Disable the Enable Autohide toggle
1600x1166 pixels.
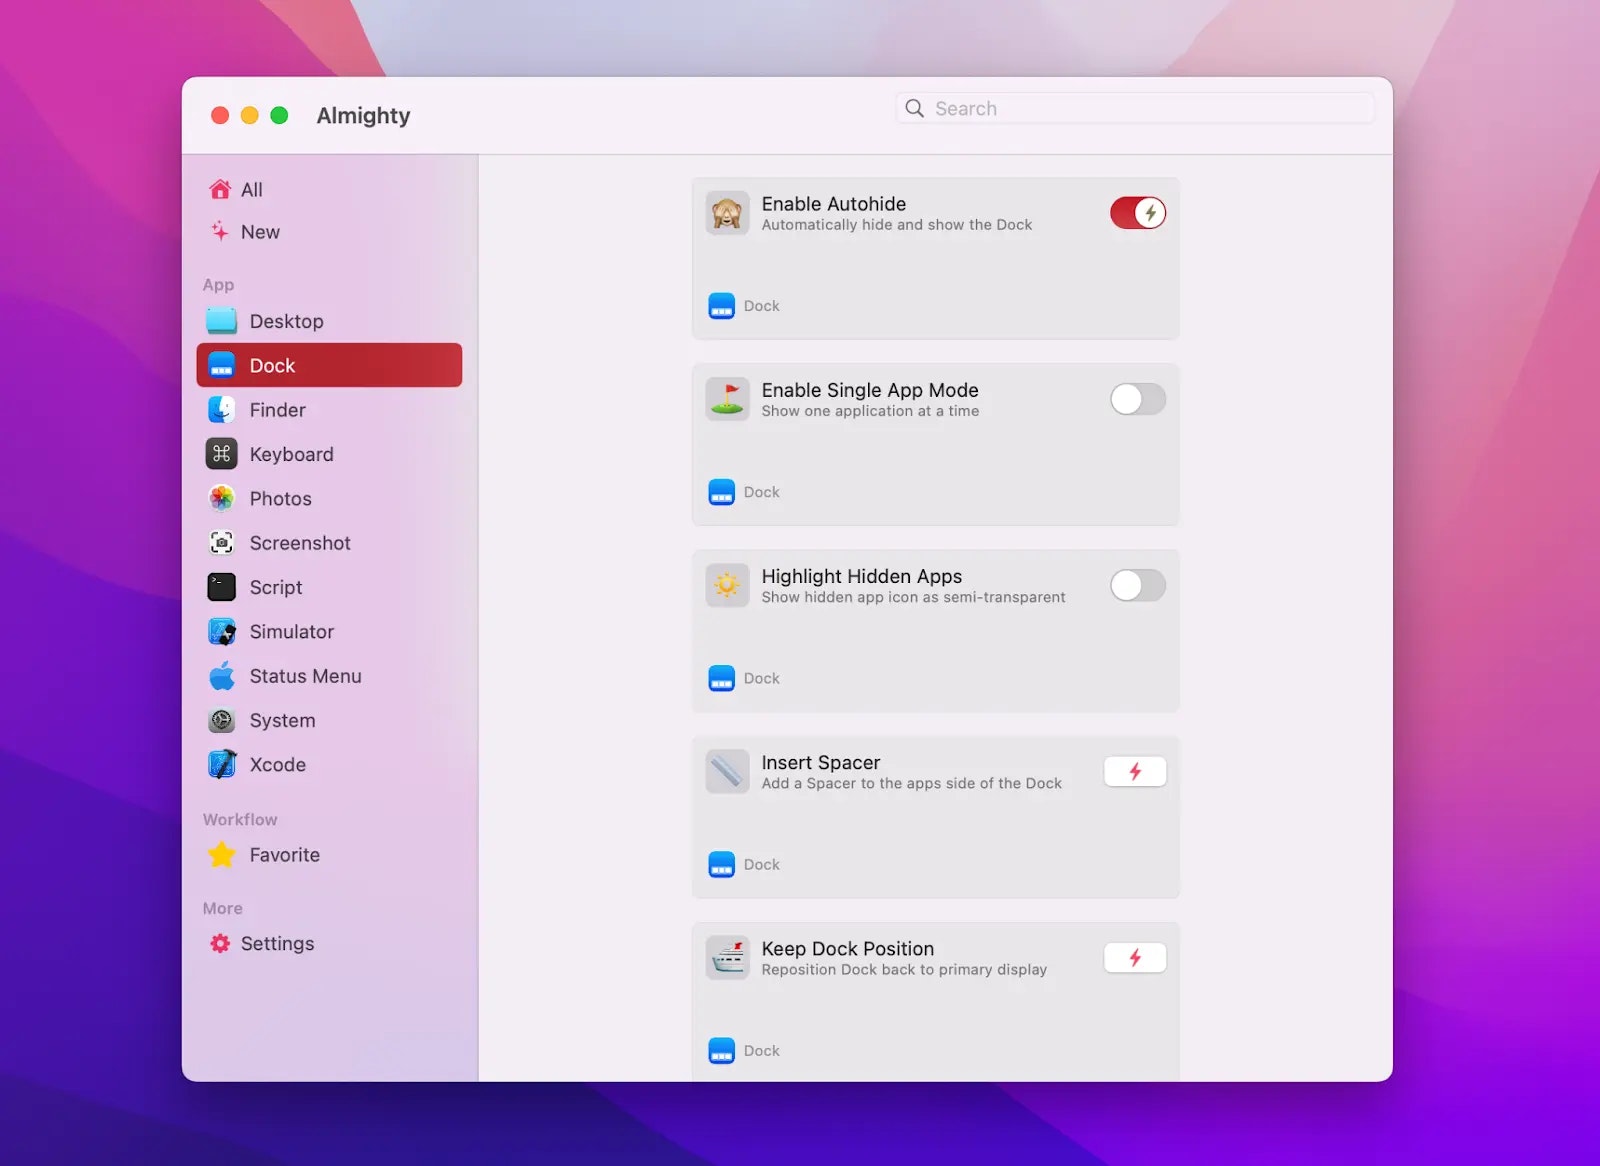pyautogui.click(x=1138, y=213)
